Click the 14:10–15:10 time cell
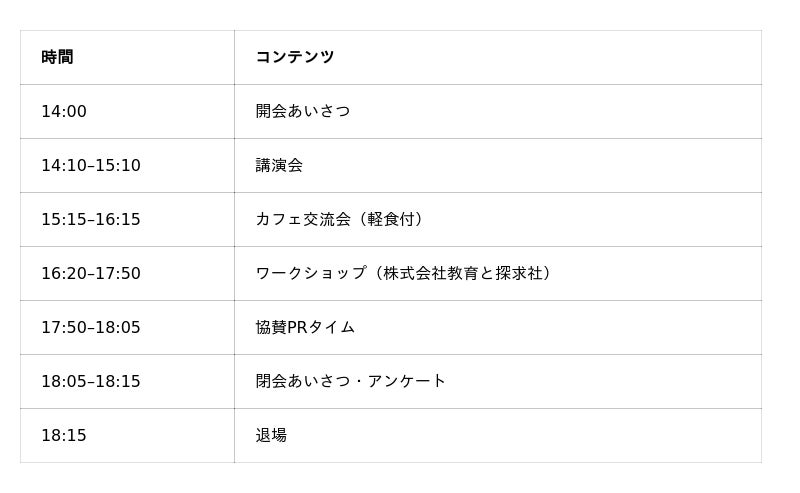800x493 pixels. point(127,165)
